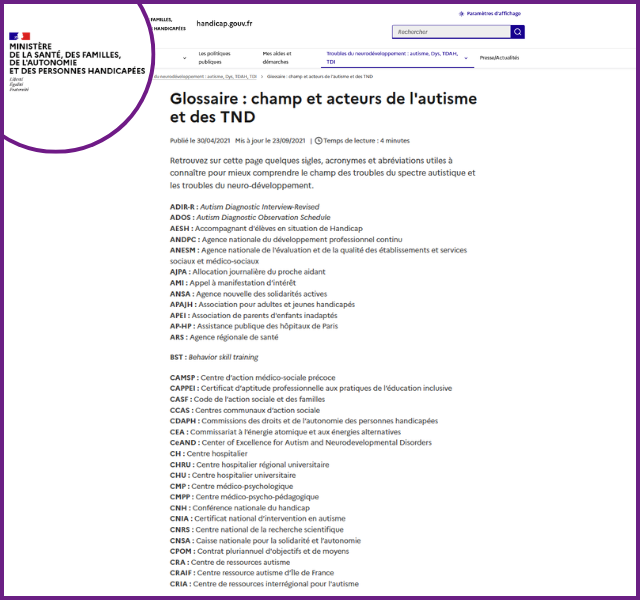
Task: Open the Les politiques publiques menu
Action: (214, 58)
